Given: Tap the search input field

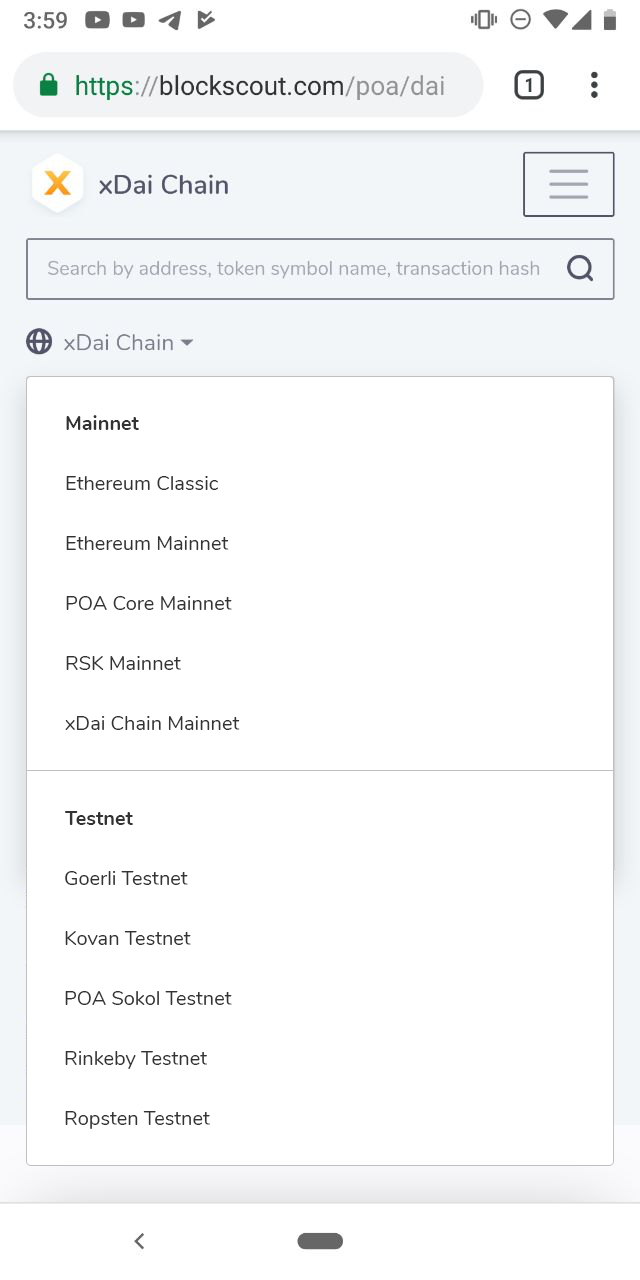Looking at the screenshot, I should click(290, 268).
